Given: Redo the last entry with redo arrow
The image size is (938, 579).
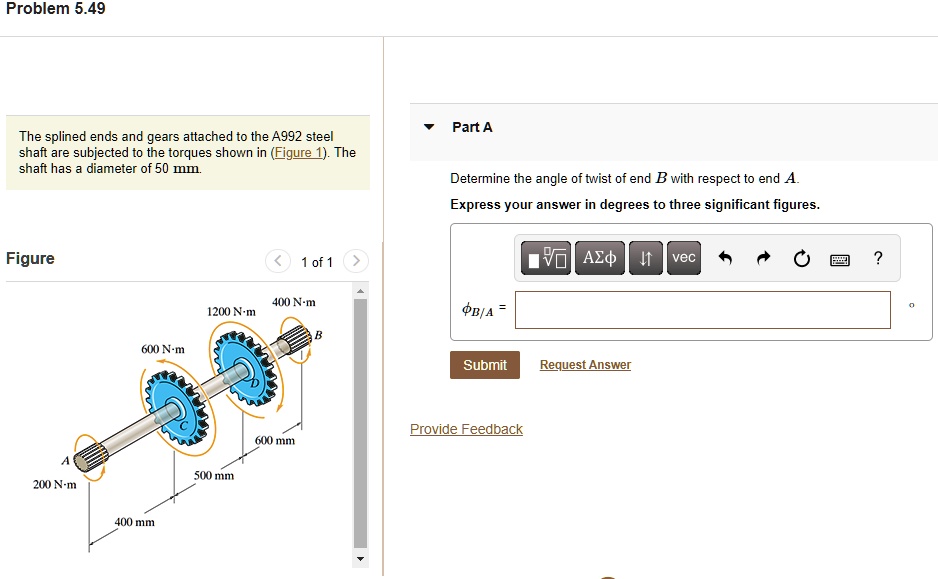Looking at the screenshot, I should tap(763, 257).
